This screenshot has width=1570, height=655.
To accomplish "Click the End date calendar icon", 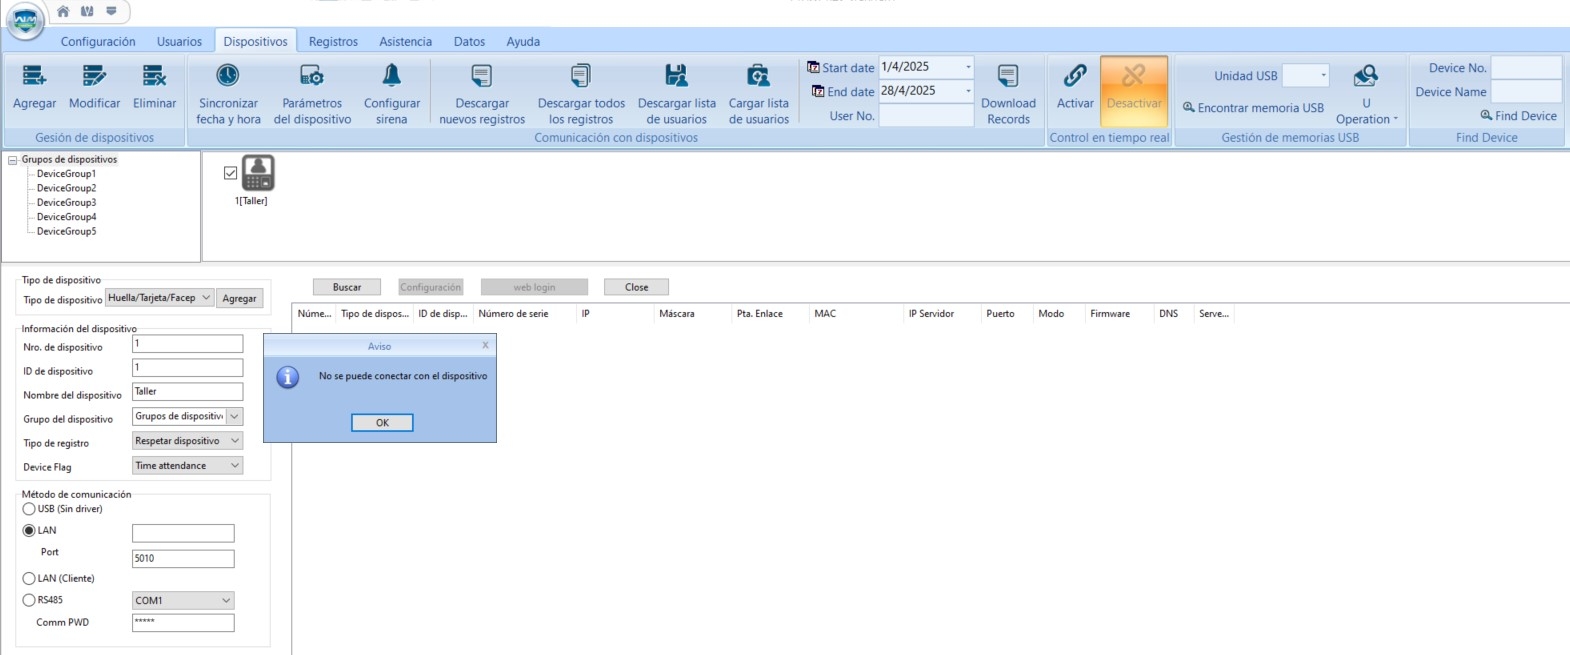I will tap(818, 91).
